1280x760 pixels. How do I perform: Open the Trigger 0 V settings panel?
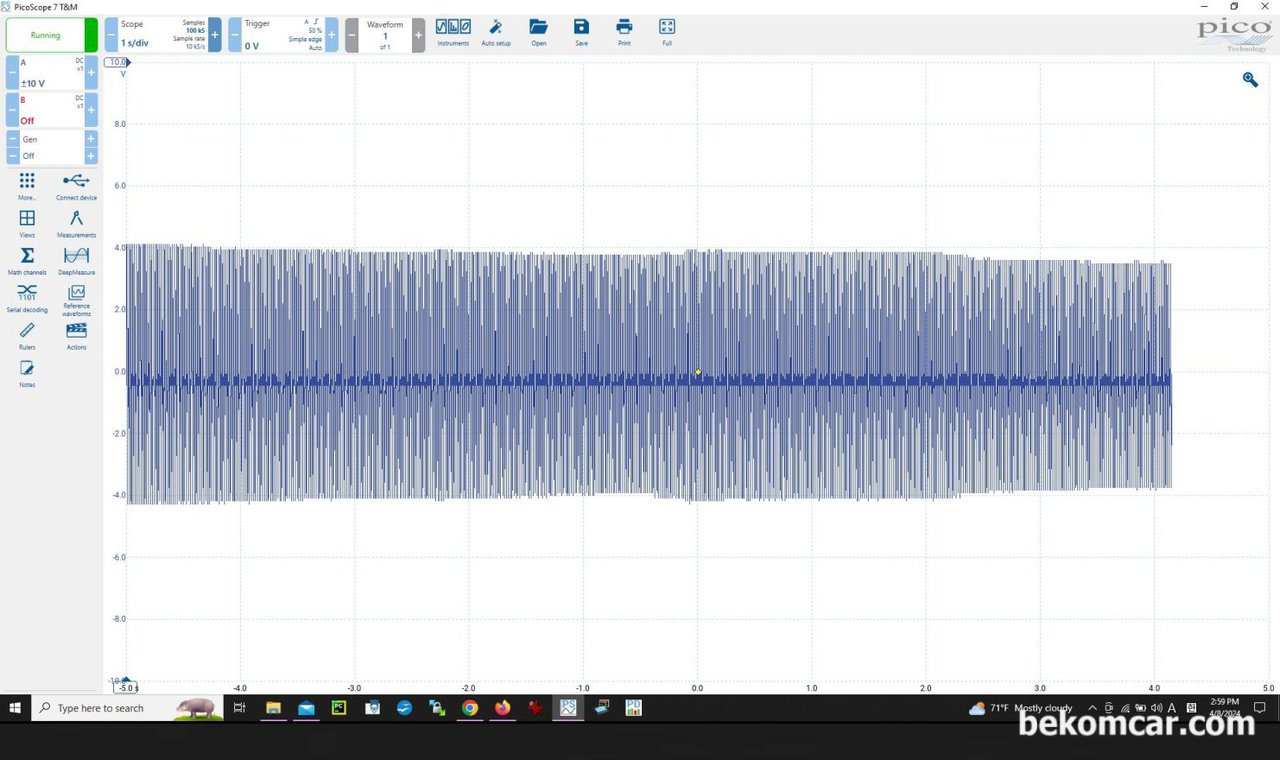point(284,35)
